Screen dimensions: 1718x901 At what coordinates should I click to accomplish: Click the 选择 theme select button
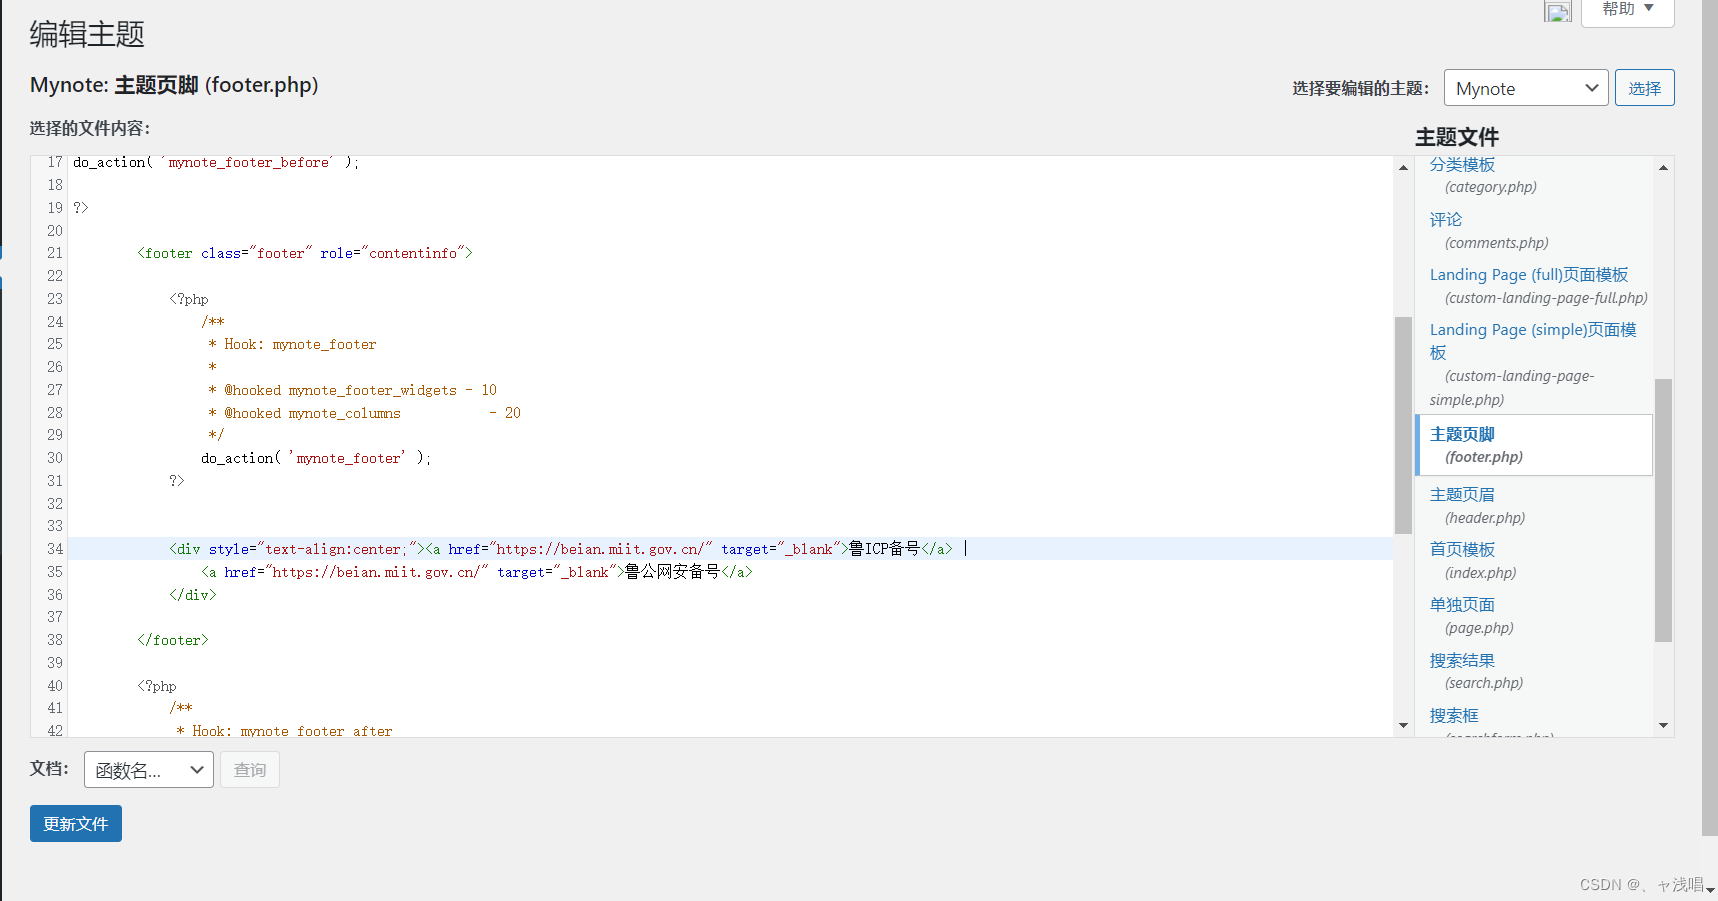(1644, 88)
